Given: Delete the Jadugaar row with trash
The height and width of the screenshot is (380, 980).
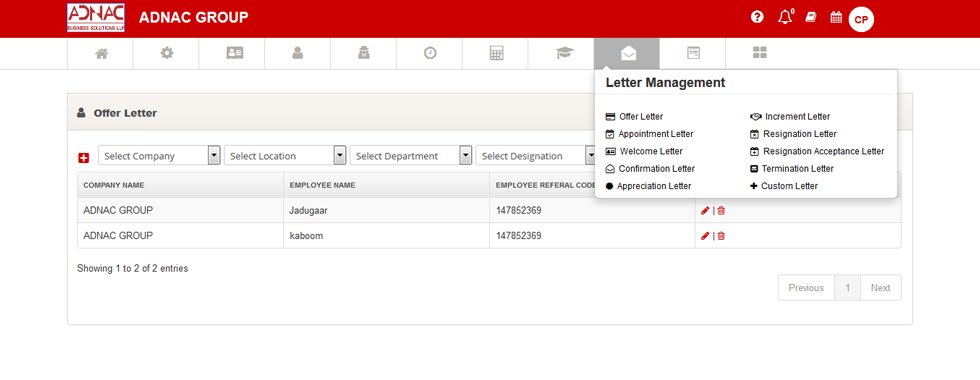Looking at the screenshot, I should click(x=721, y=211).
